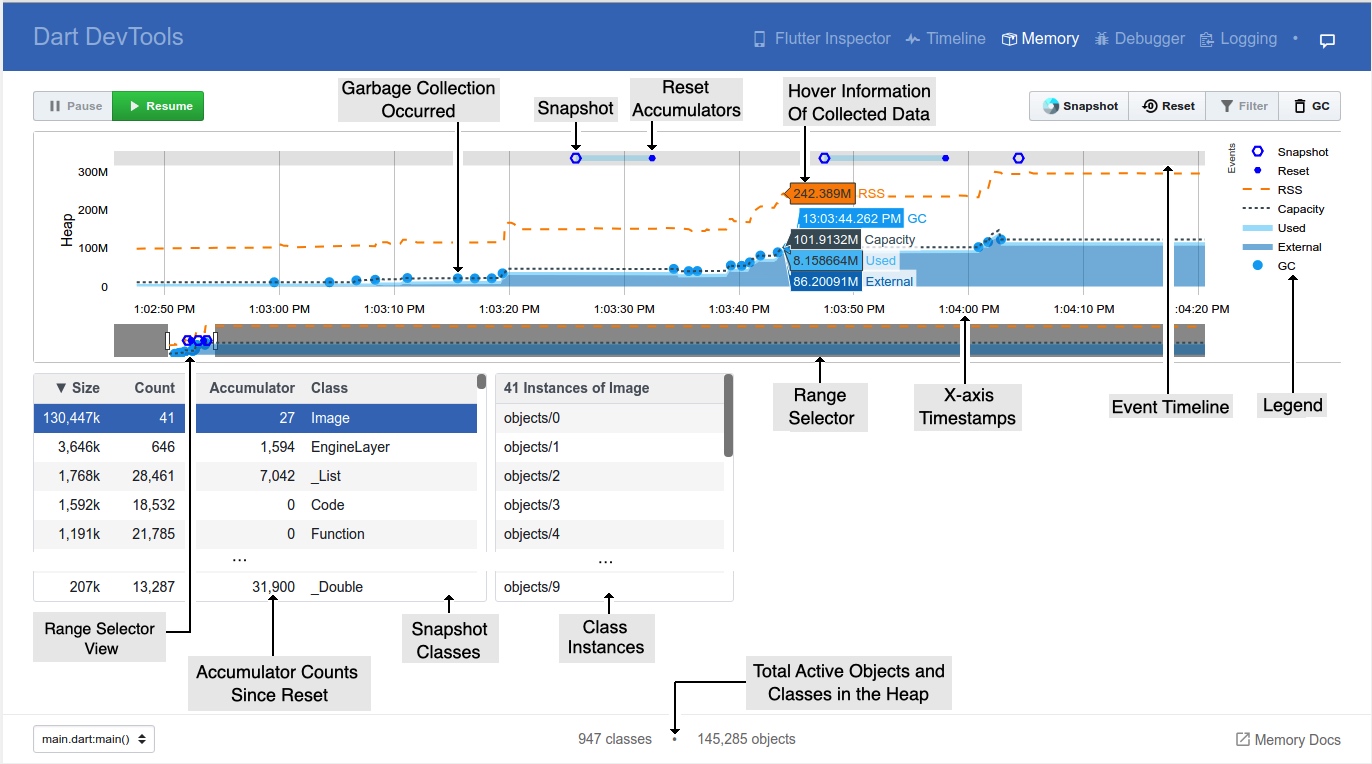Click the feedback speech bubble icon

pyautogui.click(x=1327, y=41)
